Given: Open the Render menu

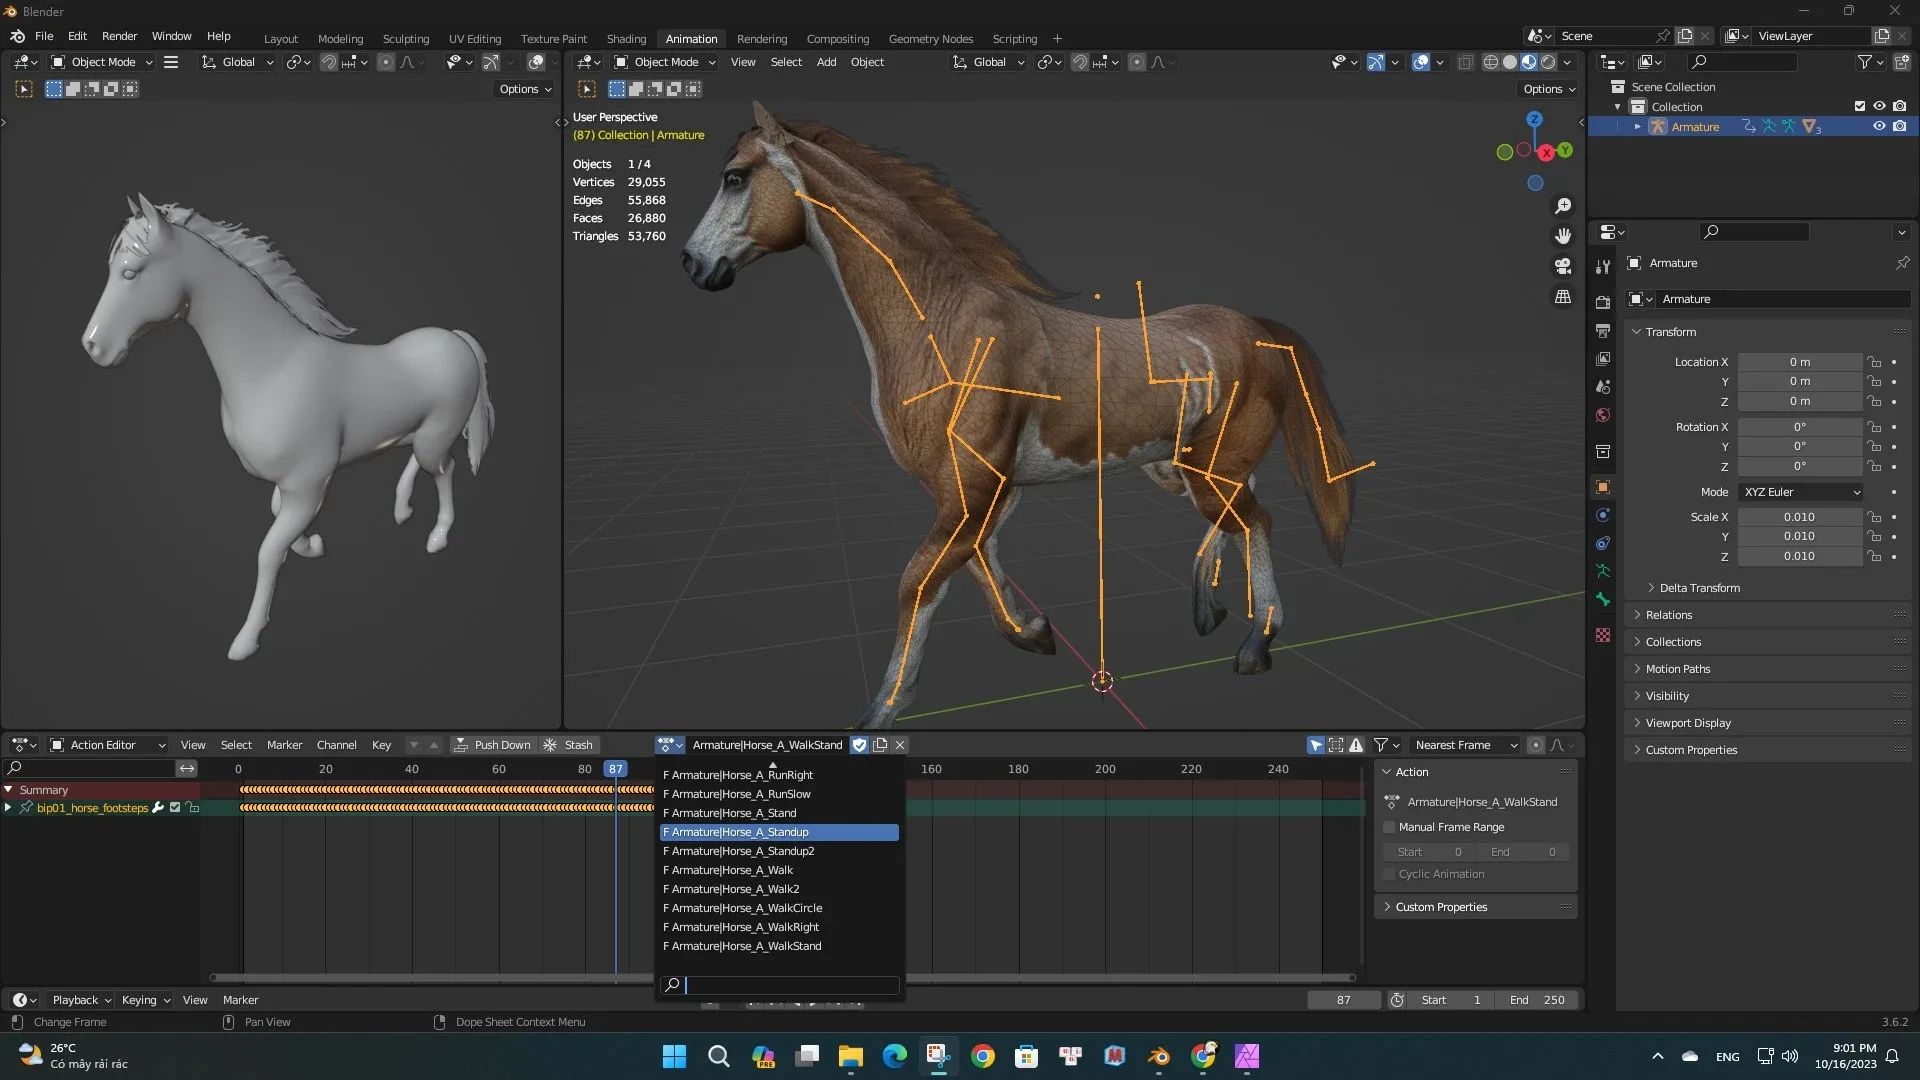Looking at the screenshot, I should point(119,36).
